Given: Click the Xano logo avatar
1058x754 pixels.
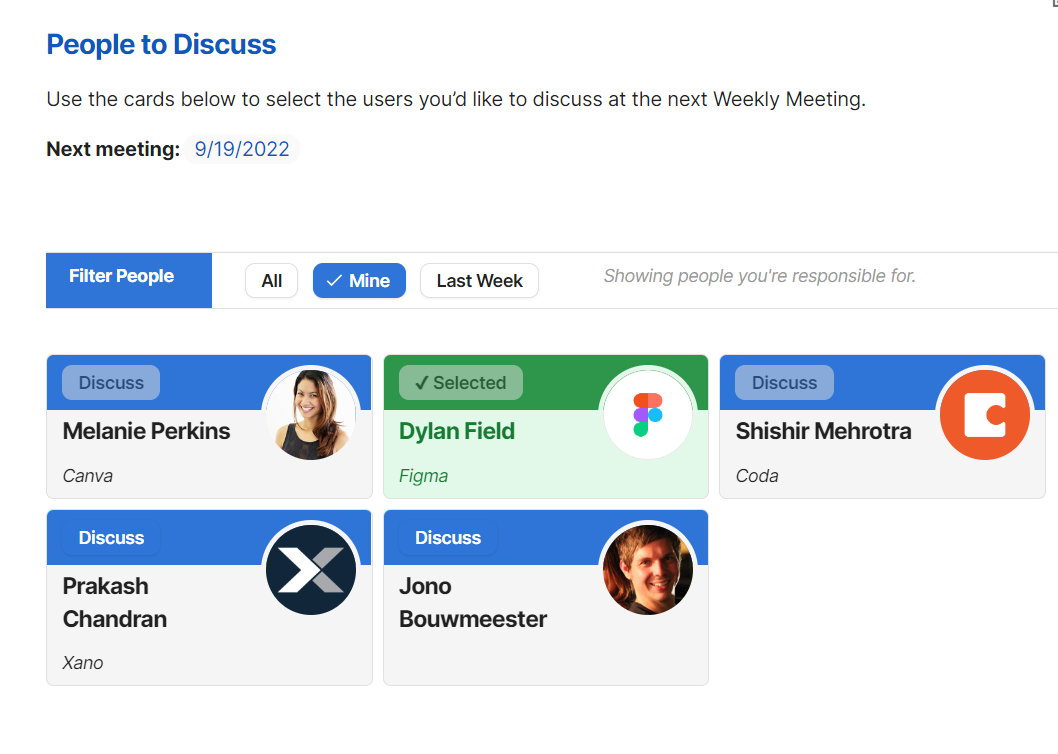Looking at the screenshot, I should tap(311, 570).
